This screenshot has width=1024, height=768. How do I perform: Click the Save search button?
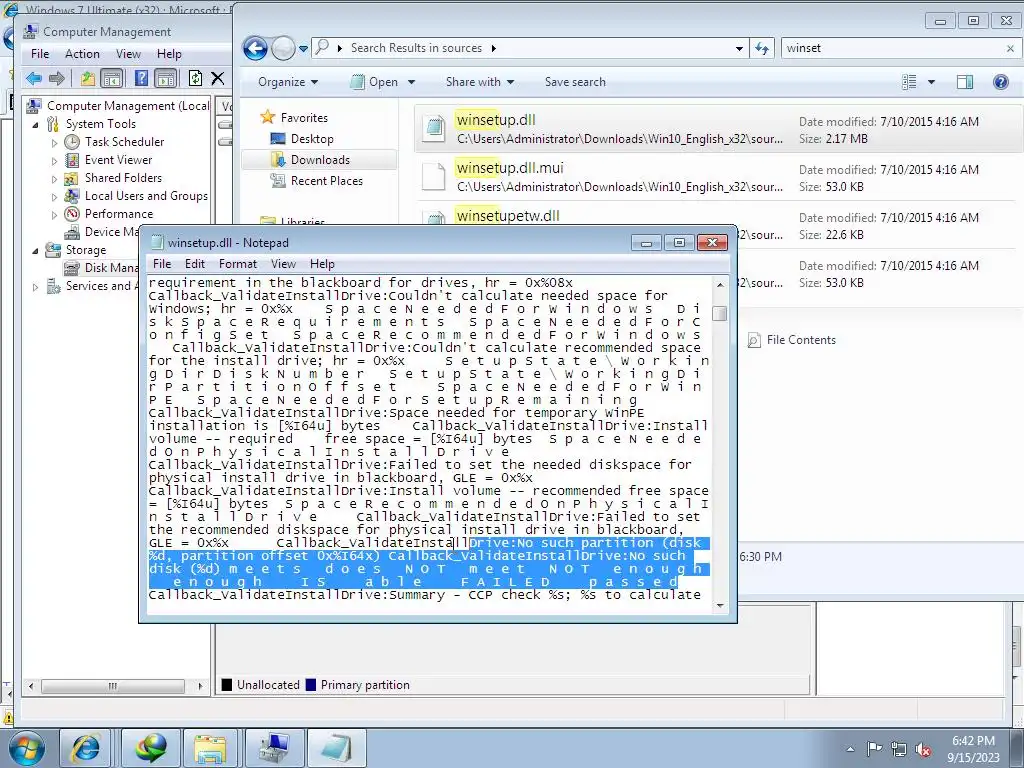[x=575, y=82]
